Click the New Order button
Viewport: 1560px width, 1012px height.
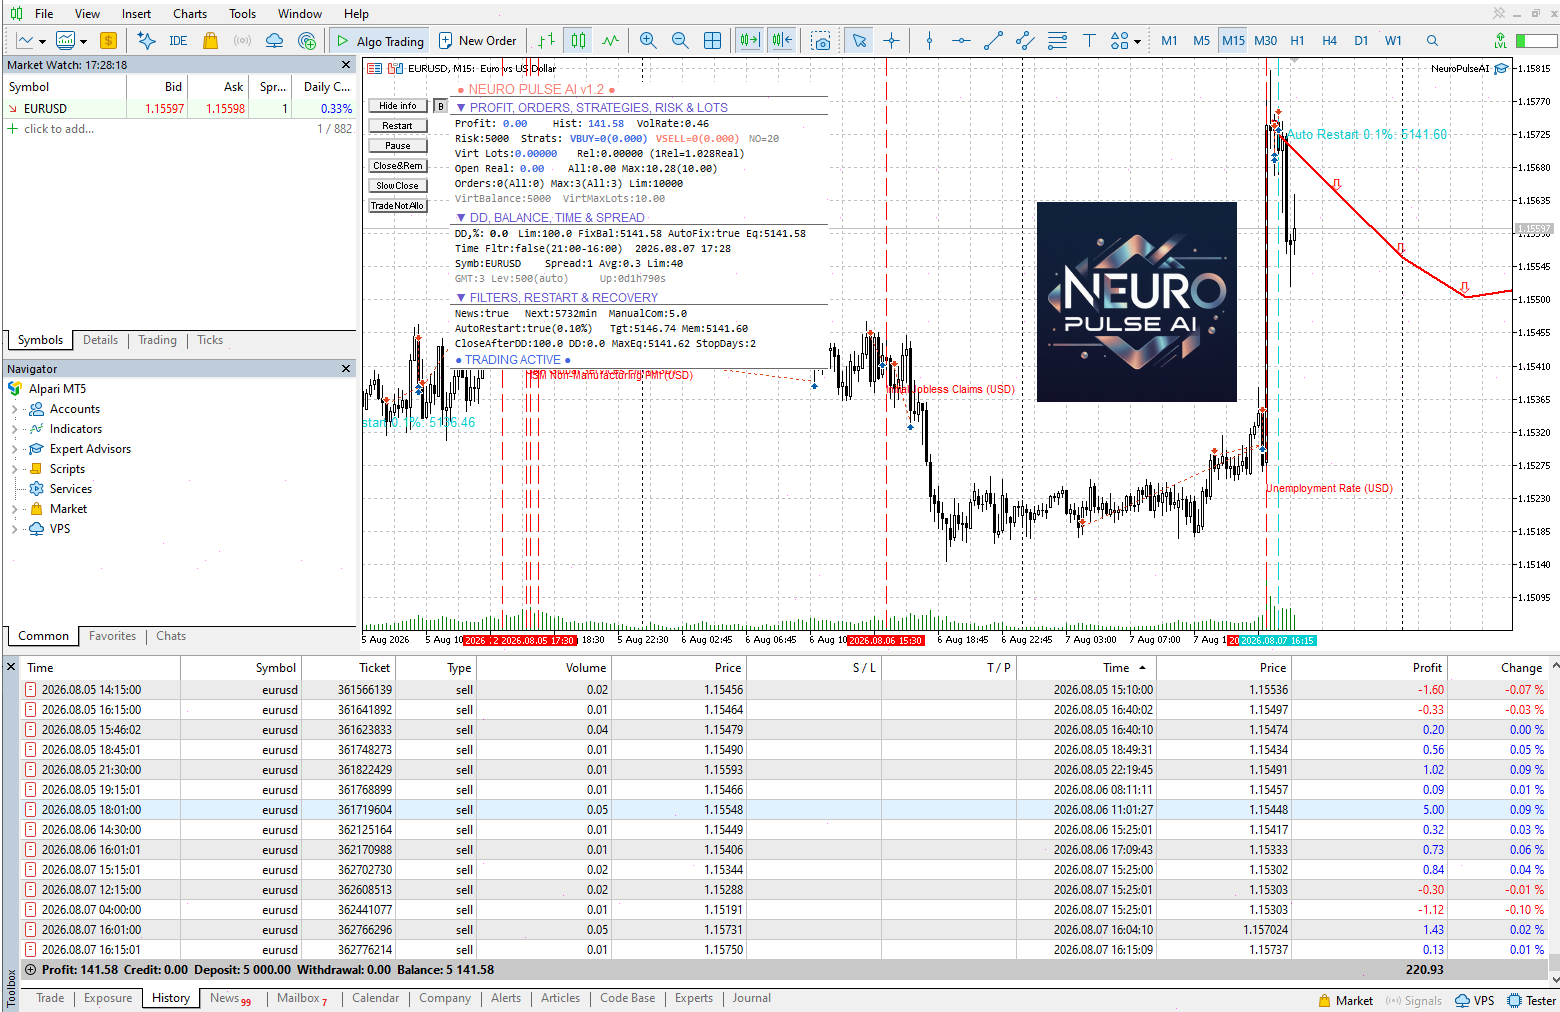(x=478, y=41)
